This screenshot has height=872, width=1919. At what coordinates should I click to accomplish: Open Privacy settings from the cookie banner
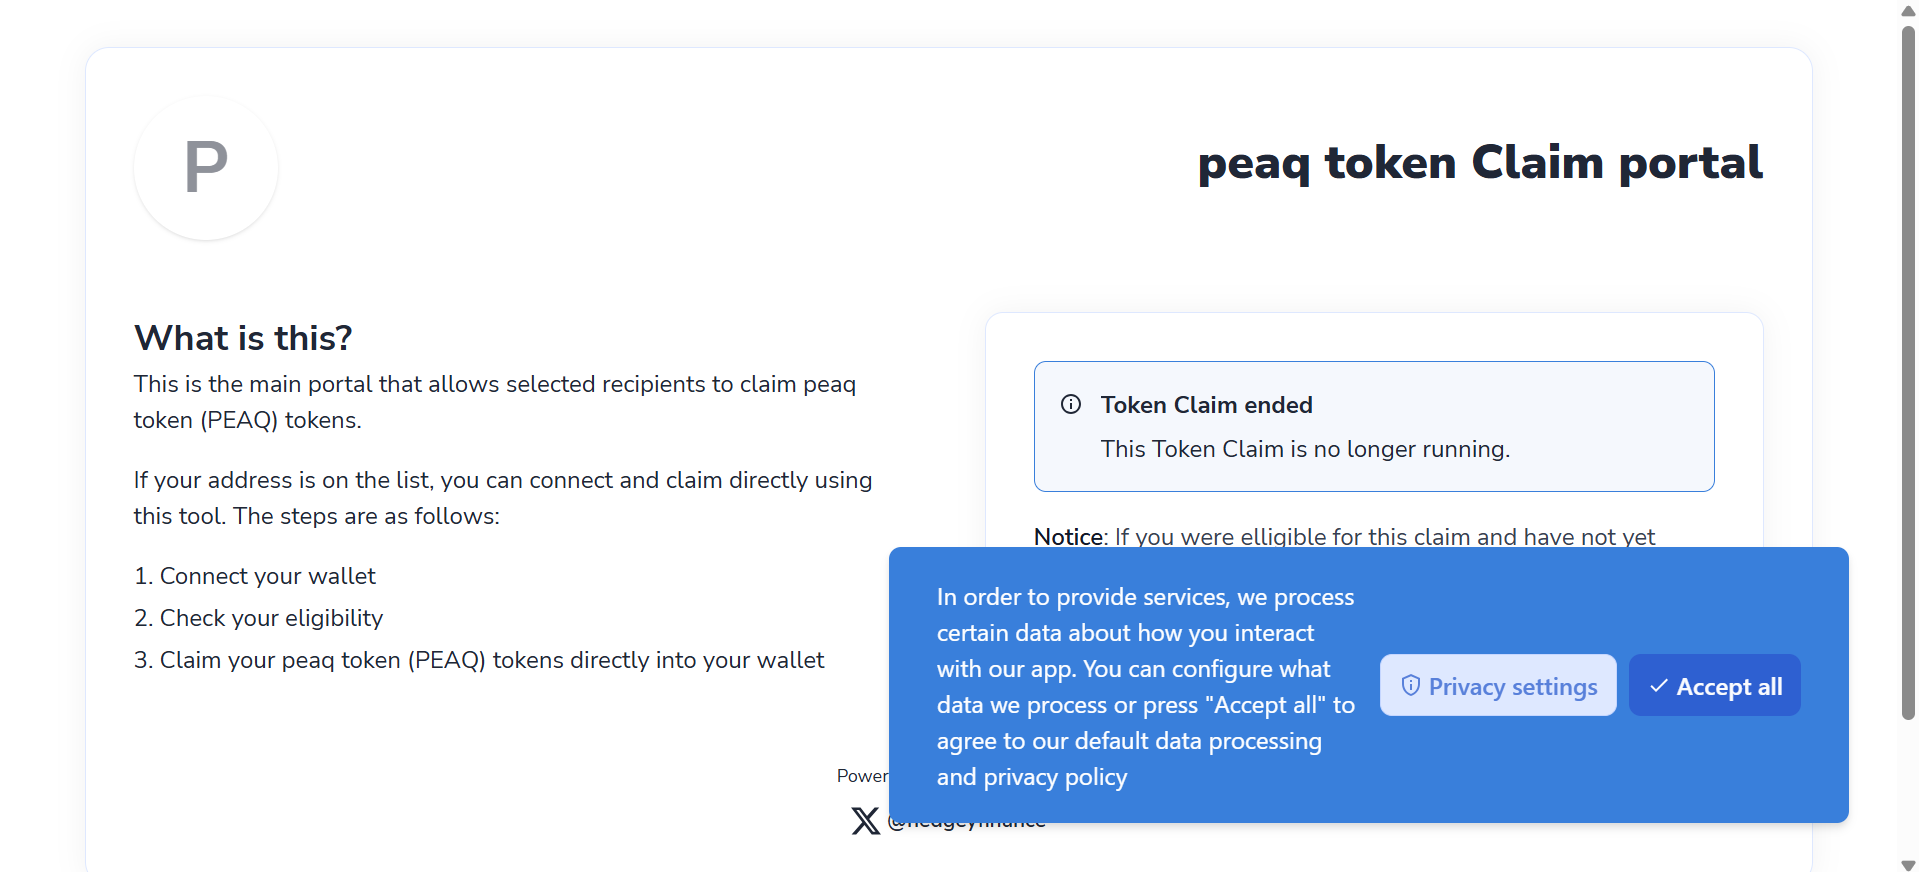tap(1498, 686)
